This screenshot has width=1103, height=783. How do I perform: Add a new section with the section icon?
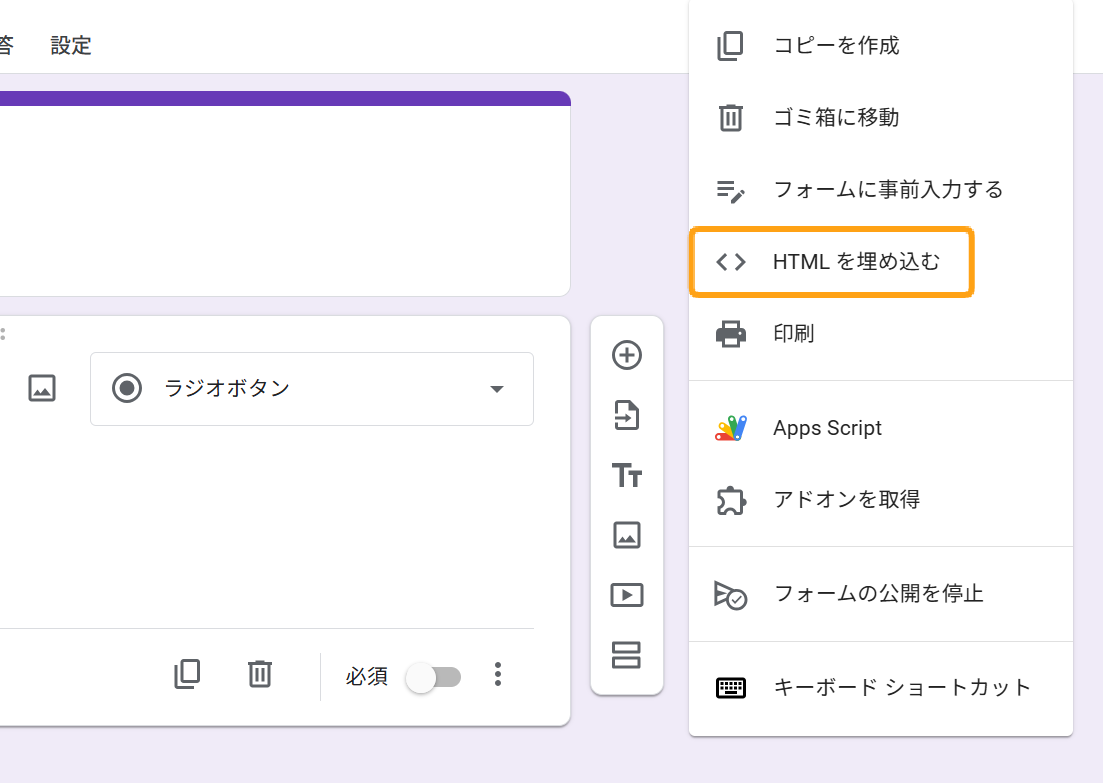[x=627, y=655]
